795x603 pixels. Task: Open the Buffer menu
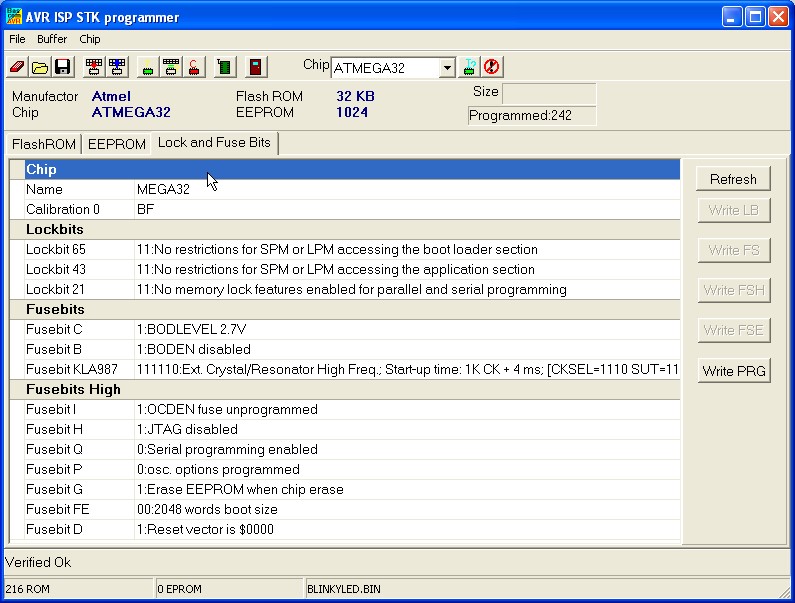[x=52, y=39]
